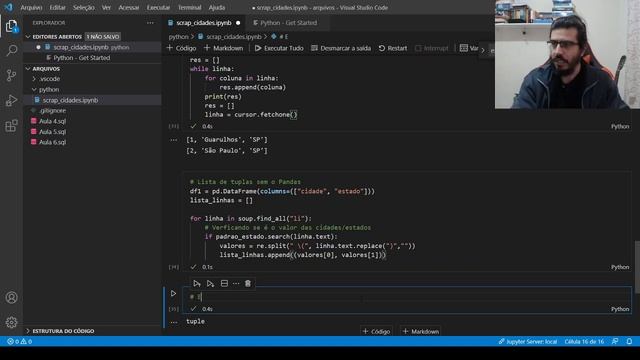The image size is (640, 360).
Task: Restart the kernel with the Restart button
Action: [x=393, y=48]
